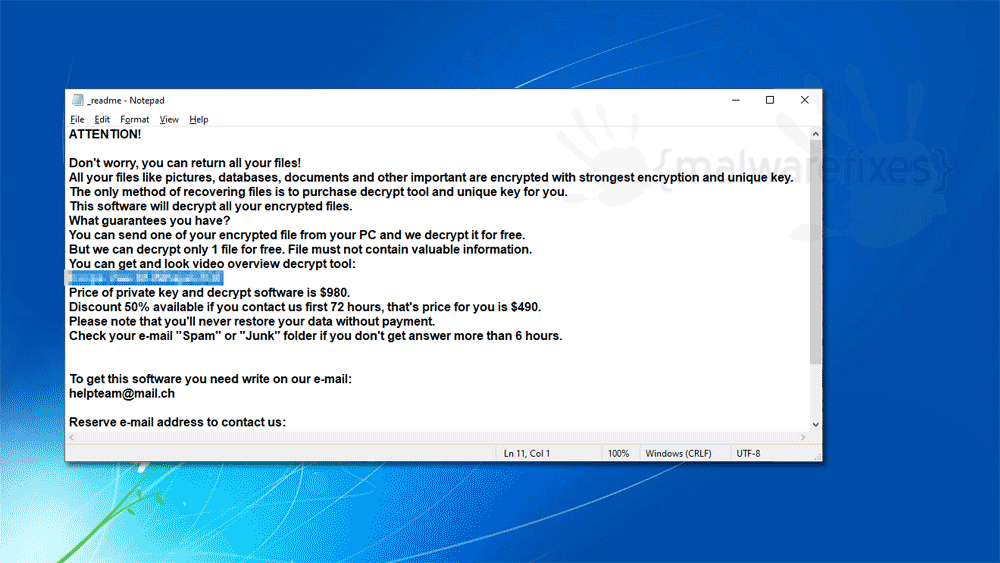Click the horizontal scrollbar right arrow
The width and height of the screenshot is (1000, 563).
pos(803,437)
